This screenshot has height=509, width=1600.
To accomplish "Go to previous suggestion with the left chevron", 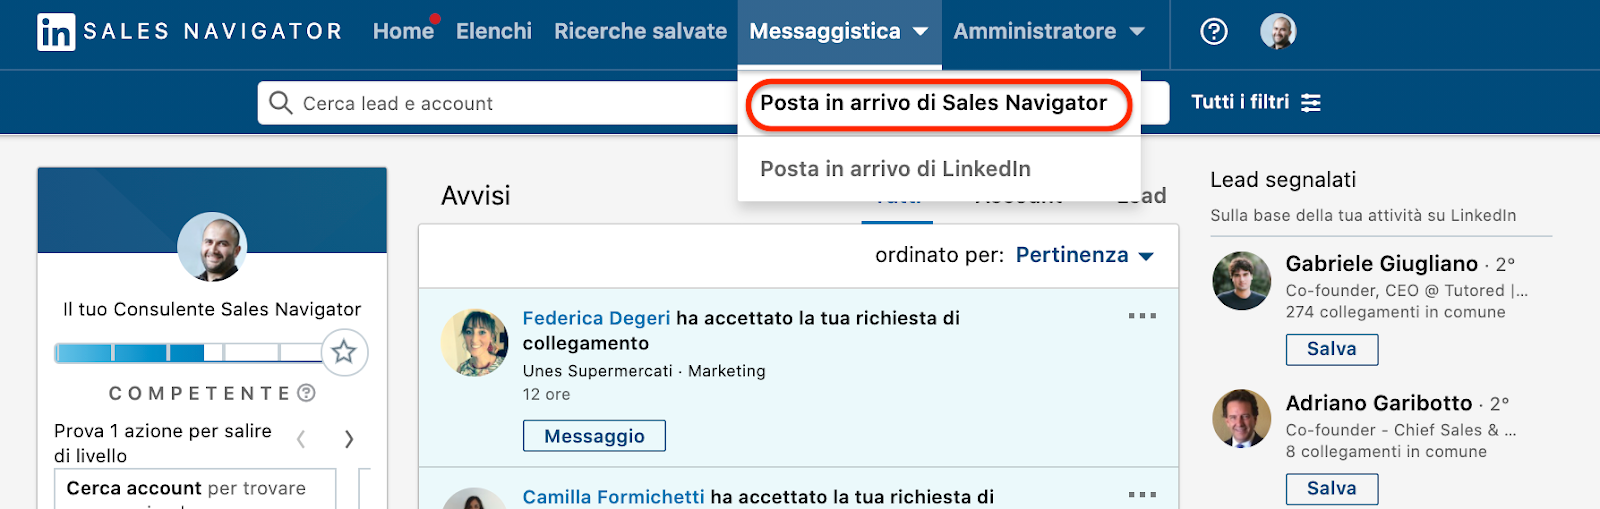I will tap(301, 439).
